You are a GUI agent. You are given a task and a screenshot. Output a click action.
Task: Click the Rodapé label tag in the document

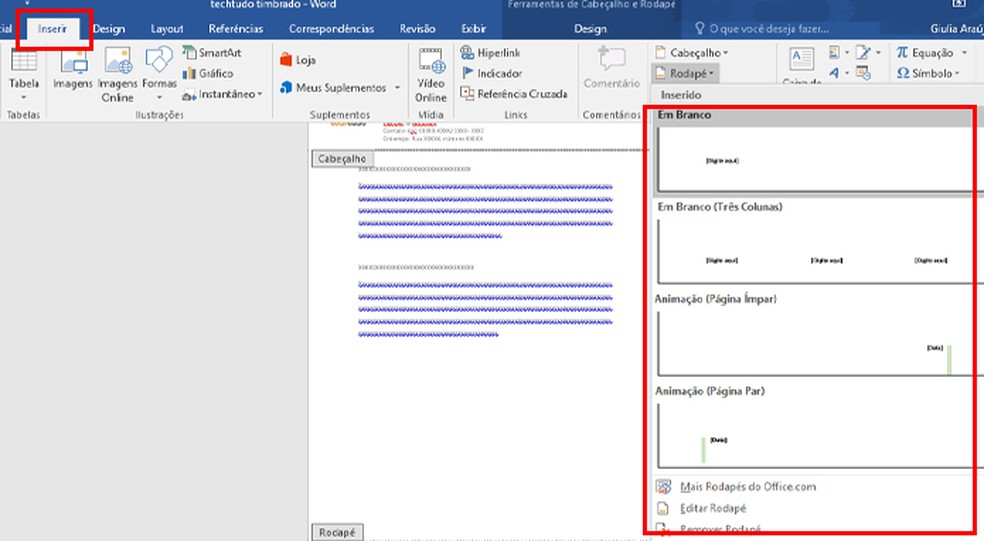pos(337,532)
